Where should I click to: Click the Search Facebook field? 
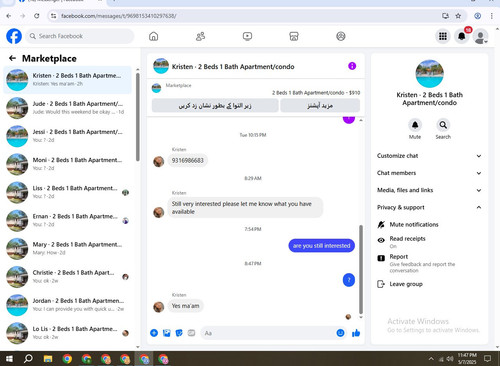pyautogui.click(x=80, y=36)
